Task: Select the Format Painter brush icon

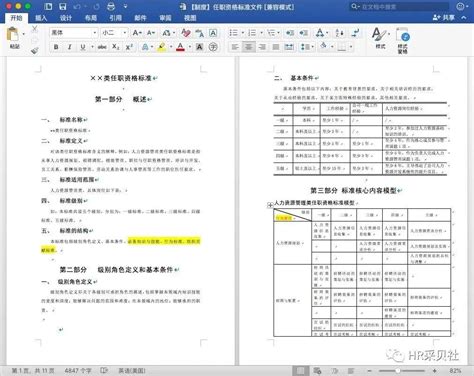Action: pyautogui.click(x=34, y=50)
